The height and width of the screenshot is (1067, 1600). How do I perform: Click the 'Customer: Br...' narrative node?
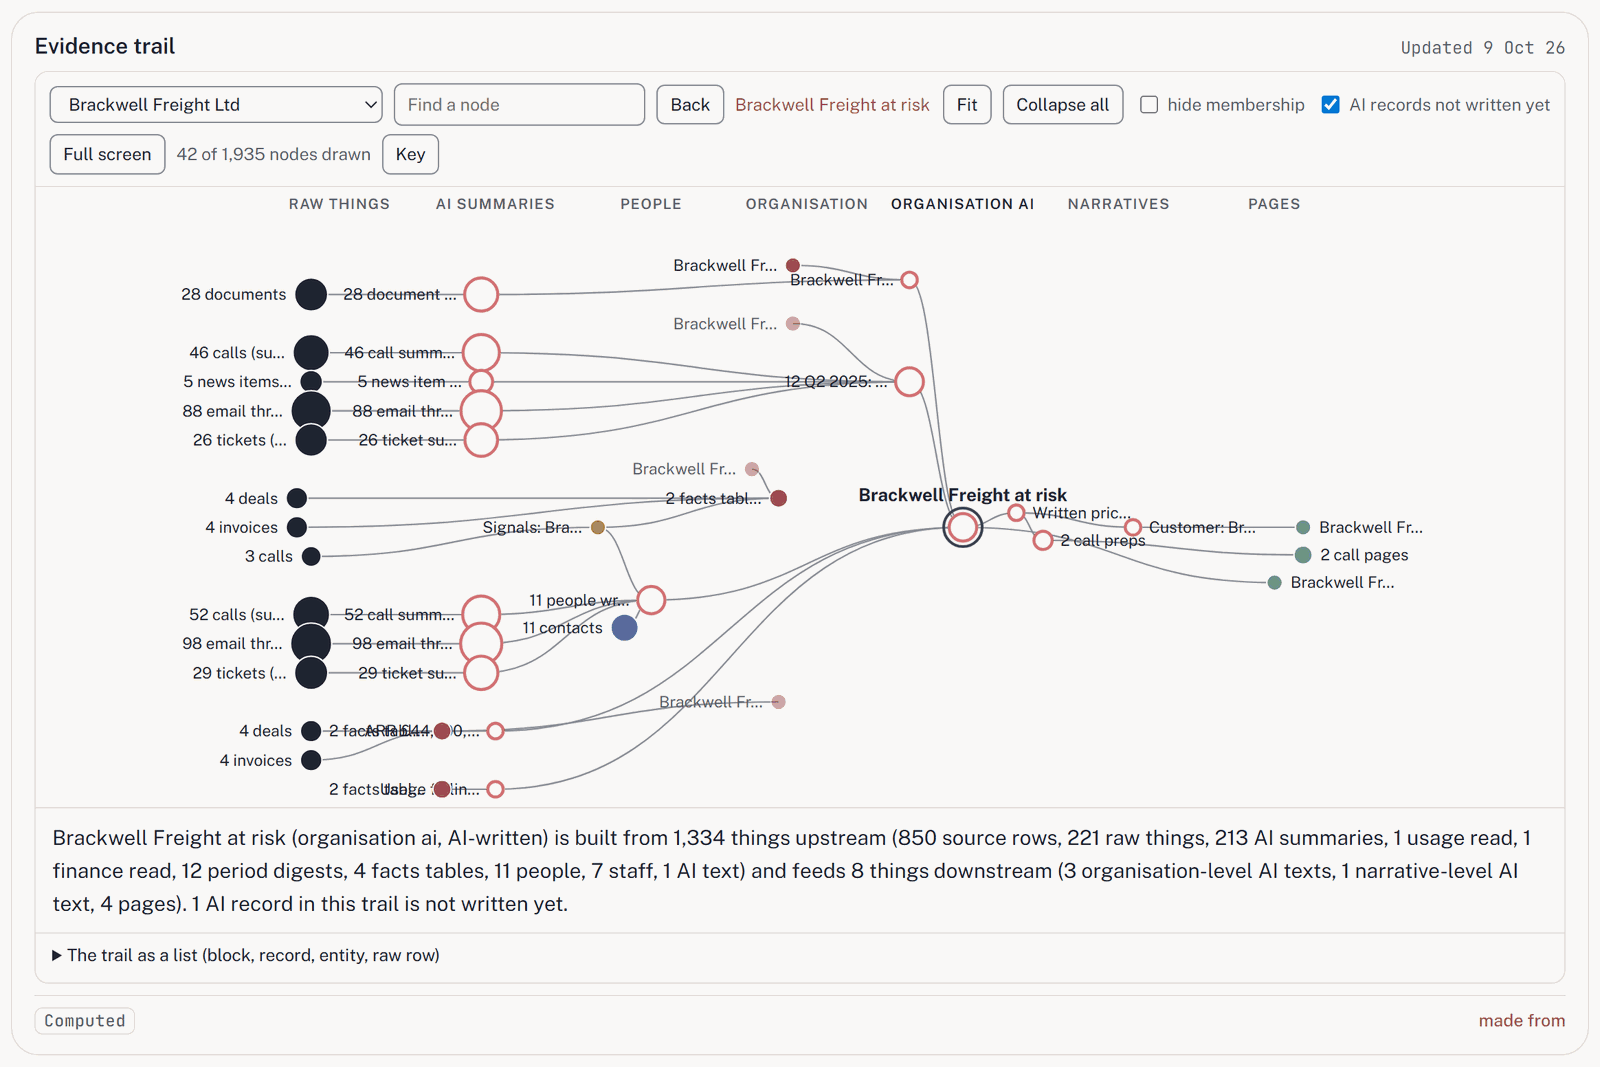point(1133,527)
